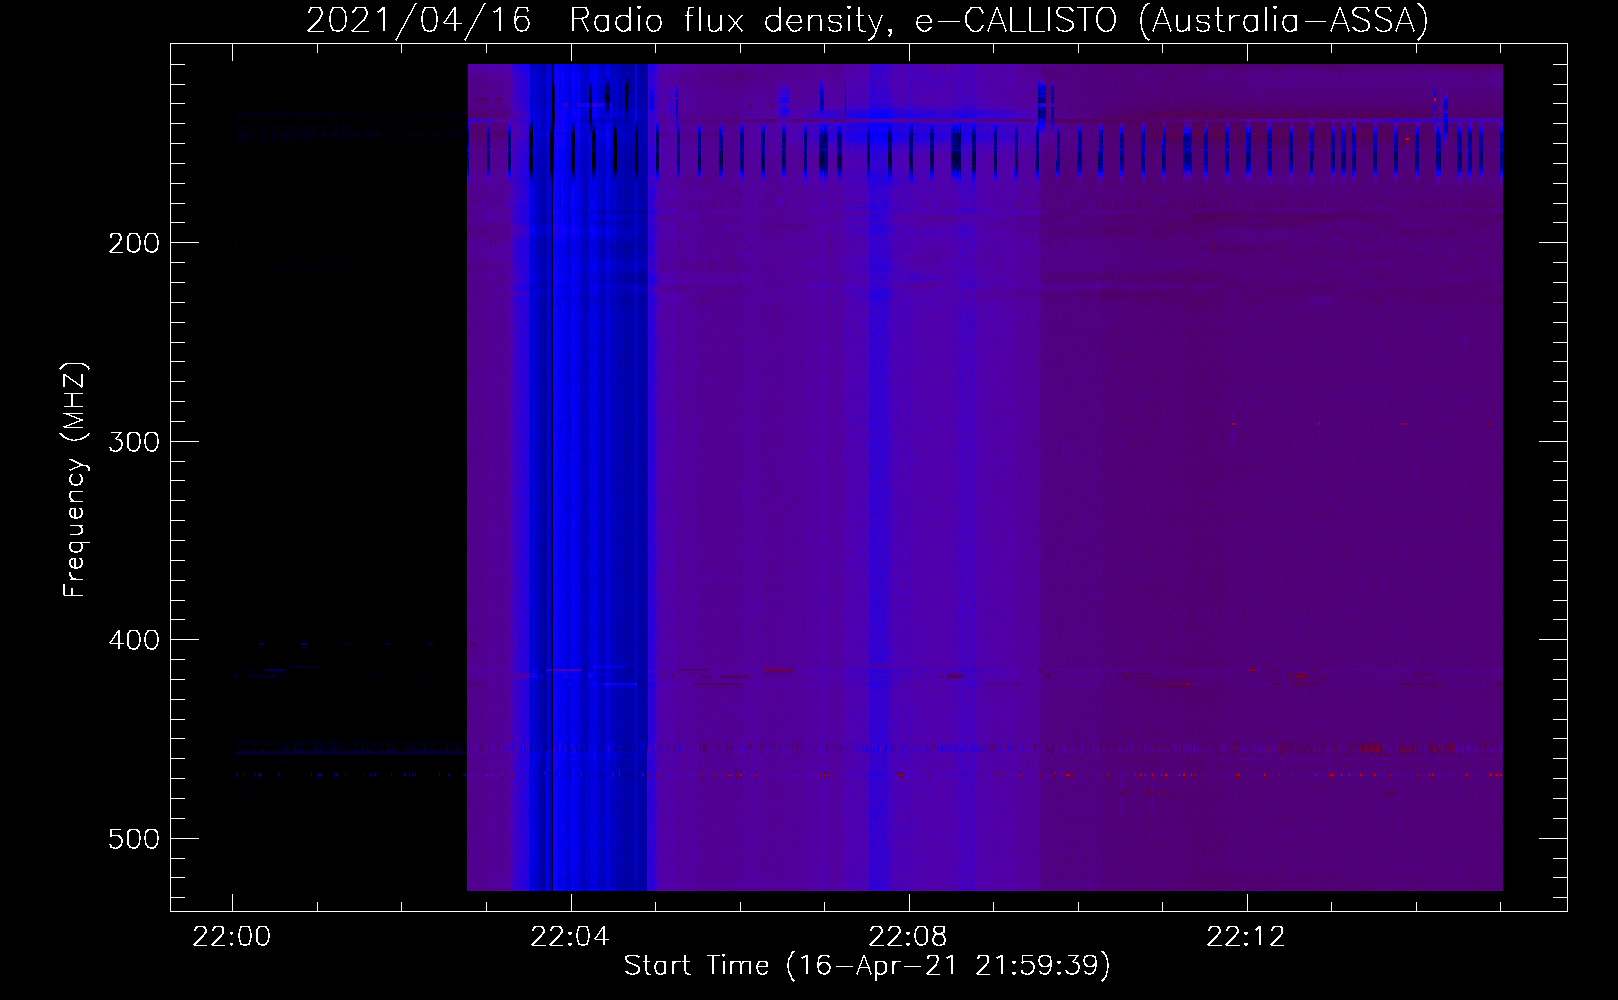
Task: Click the 22:04 time tick label
Action: 570,937
